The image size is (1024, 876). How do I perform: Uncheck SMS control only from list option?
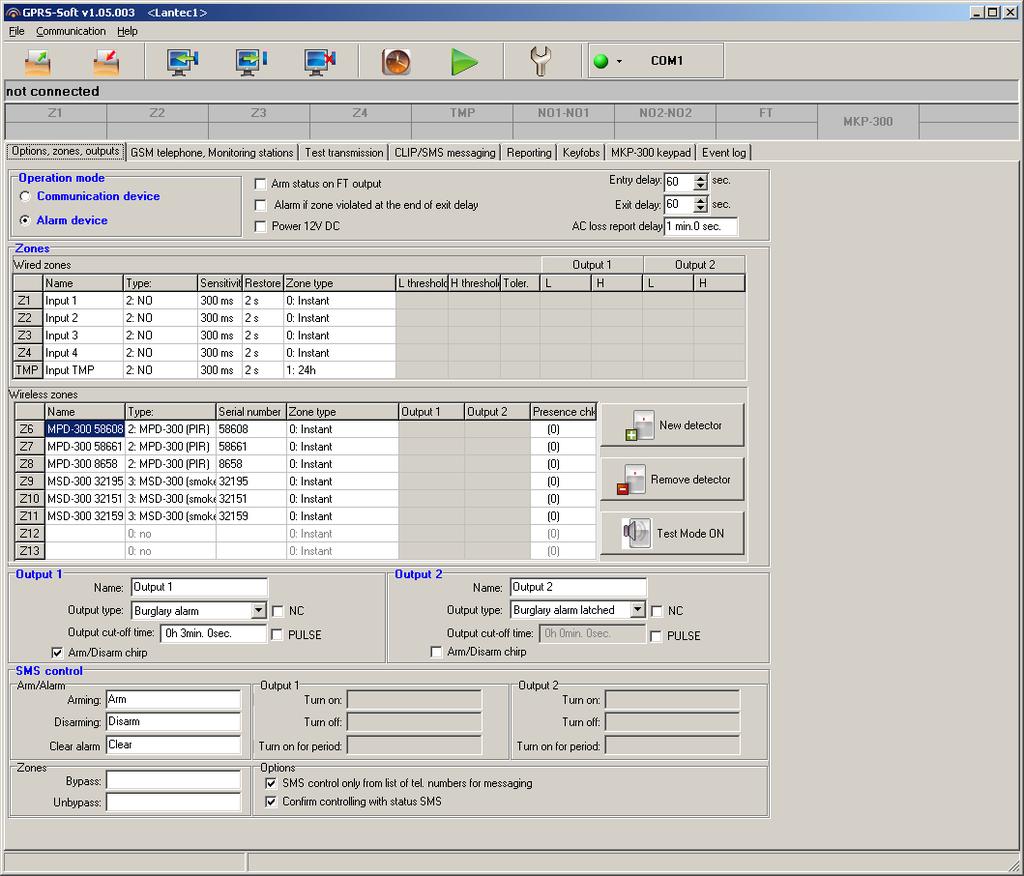point(271,783)
